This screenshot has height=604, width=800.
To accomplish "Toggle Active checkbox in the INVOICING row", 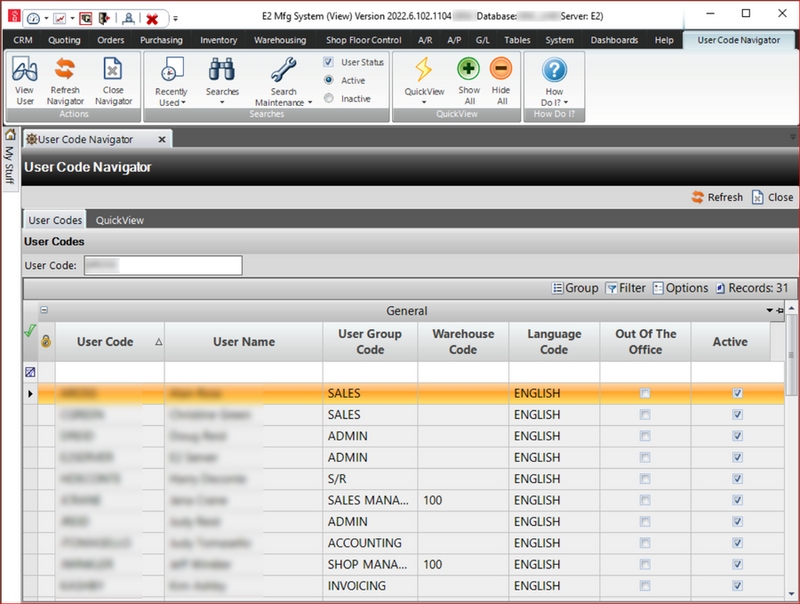I will (x=737, y=586).
